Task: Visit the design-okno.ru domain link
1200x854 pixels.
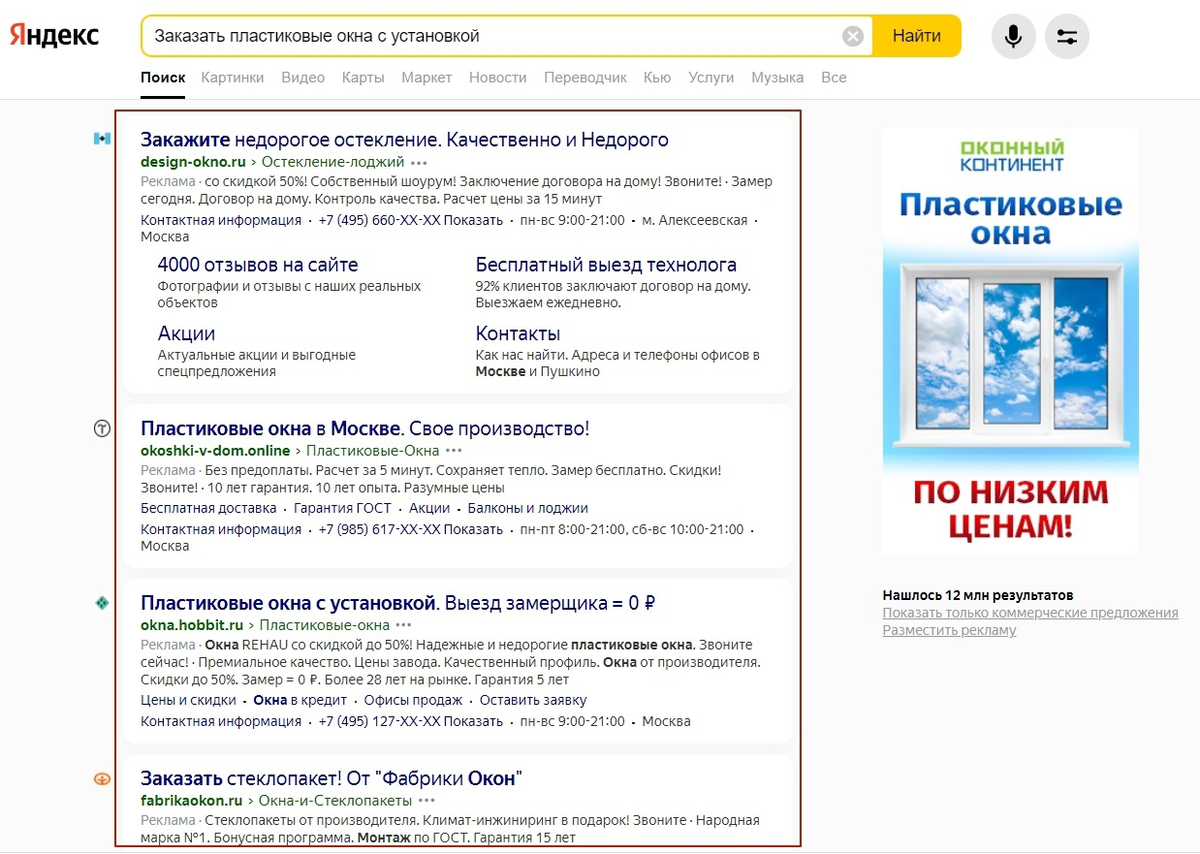Action: pyautogui.click(x=193, y=162)
